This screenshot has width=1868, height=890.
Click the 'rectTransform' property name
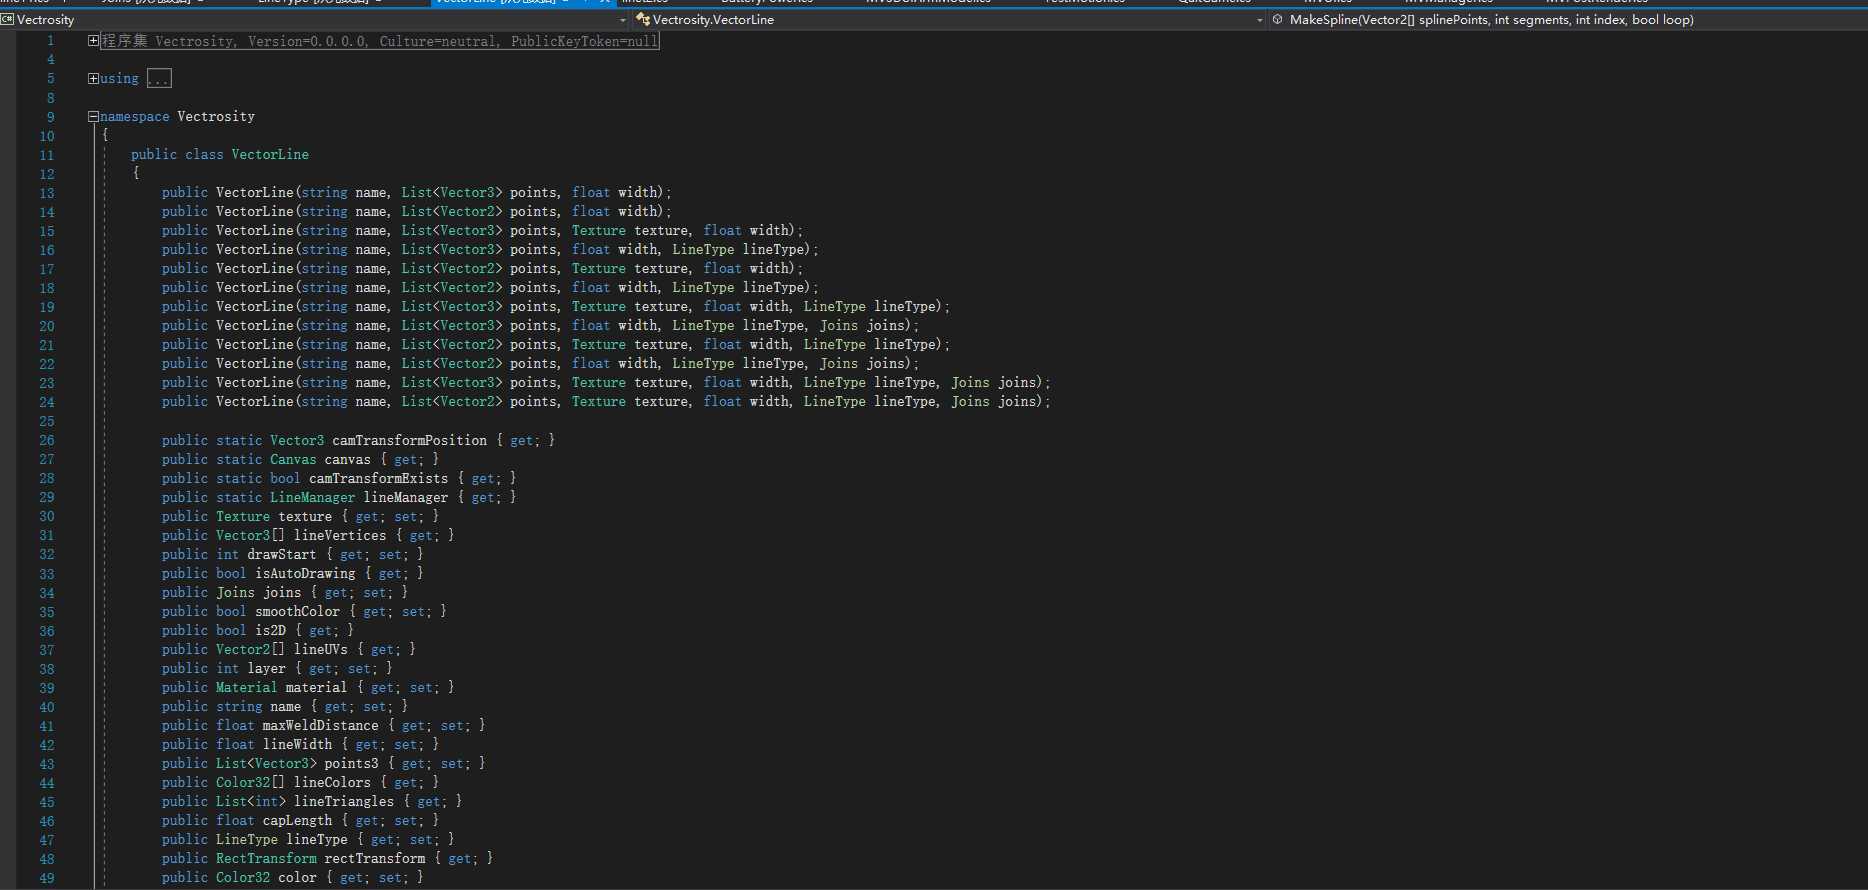tap(375, 858)
